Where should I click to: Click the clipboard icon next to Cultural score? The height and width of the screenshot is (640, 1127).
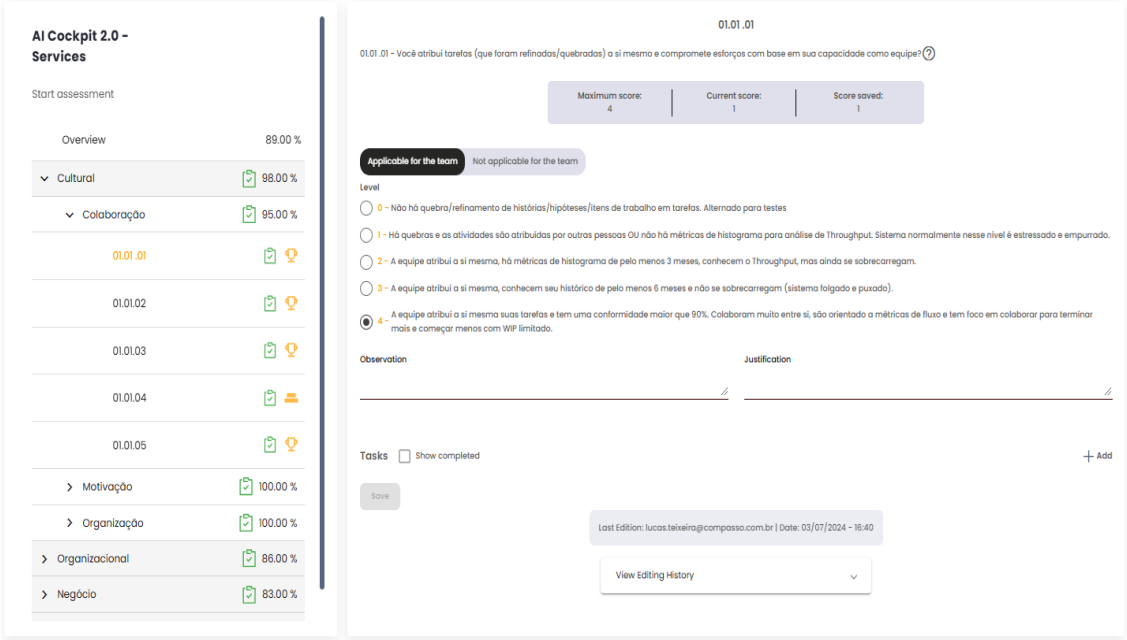coord(248,179)
